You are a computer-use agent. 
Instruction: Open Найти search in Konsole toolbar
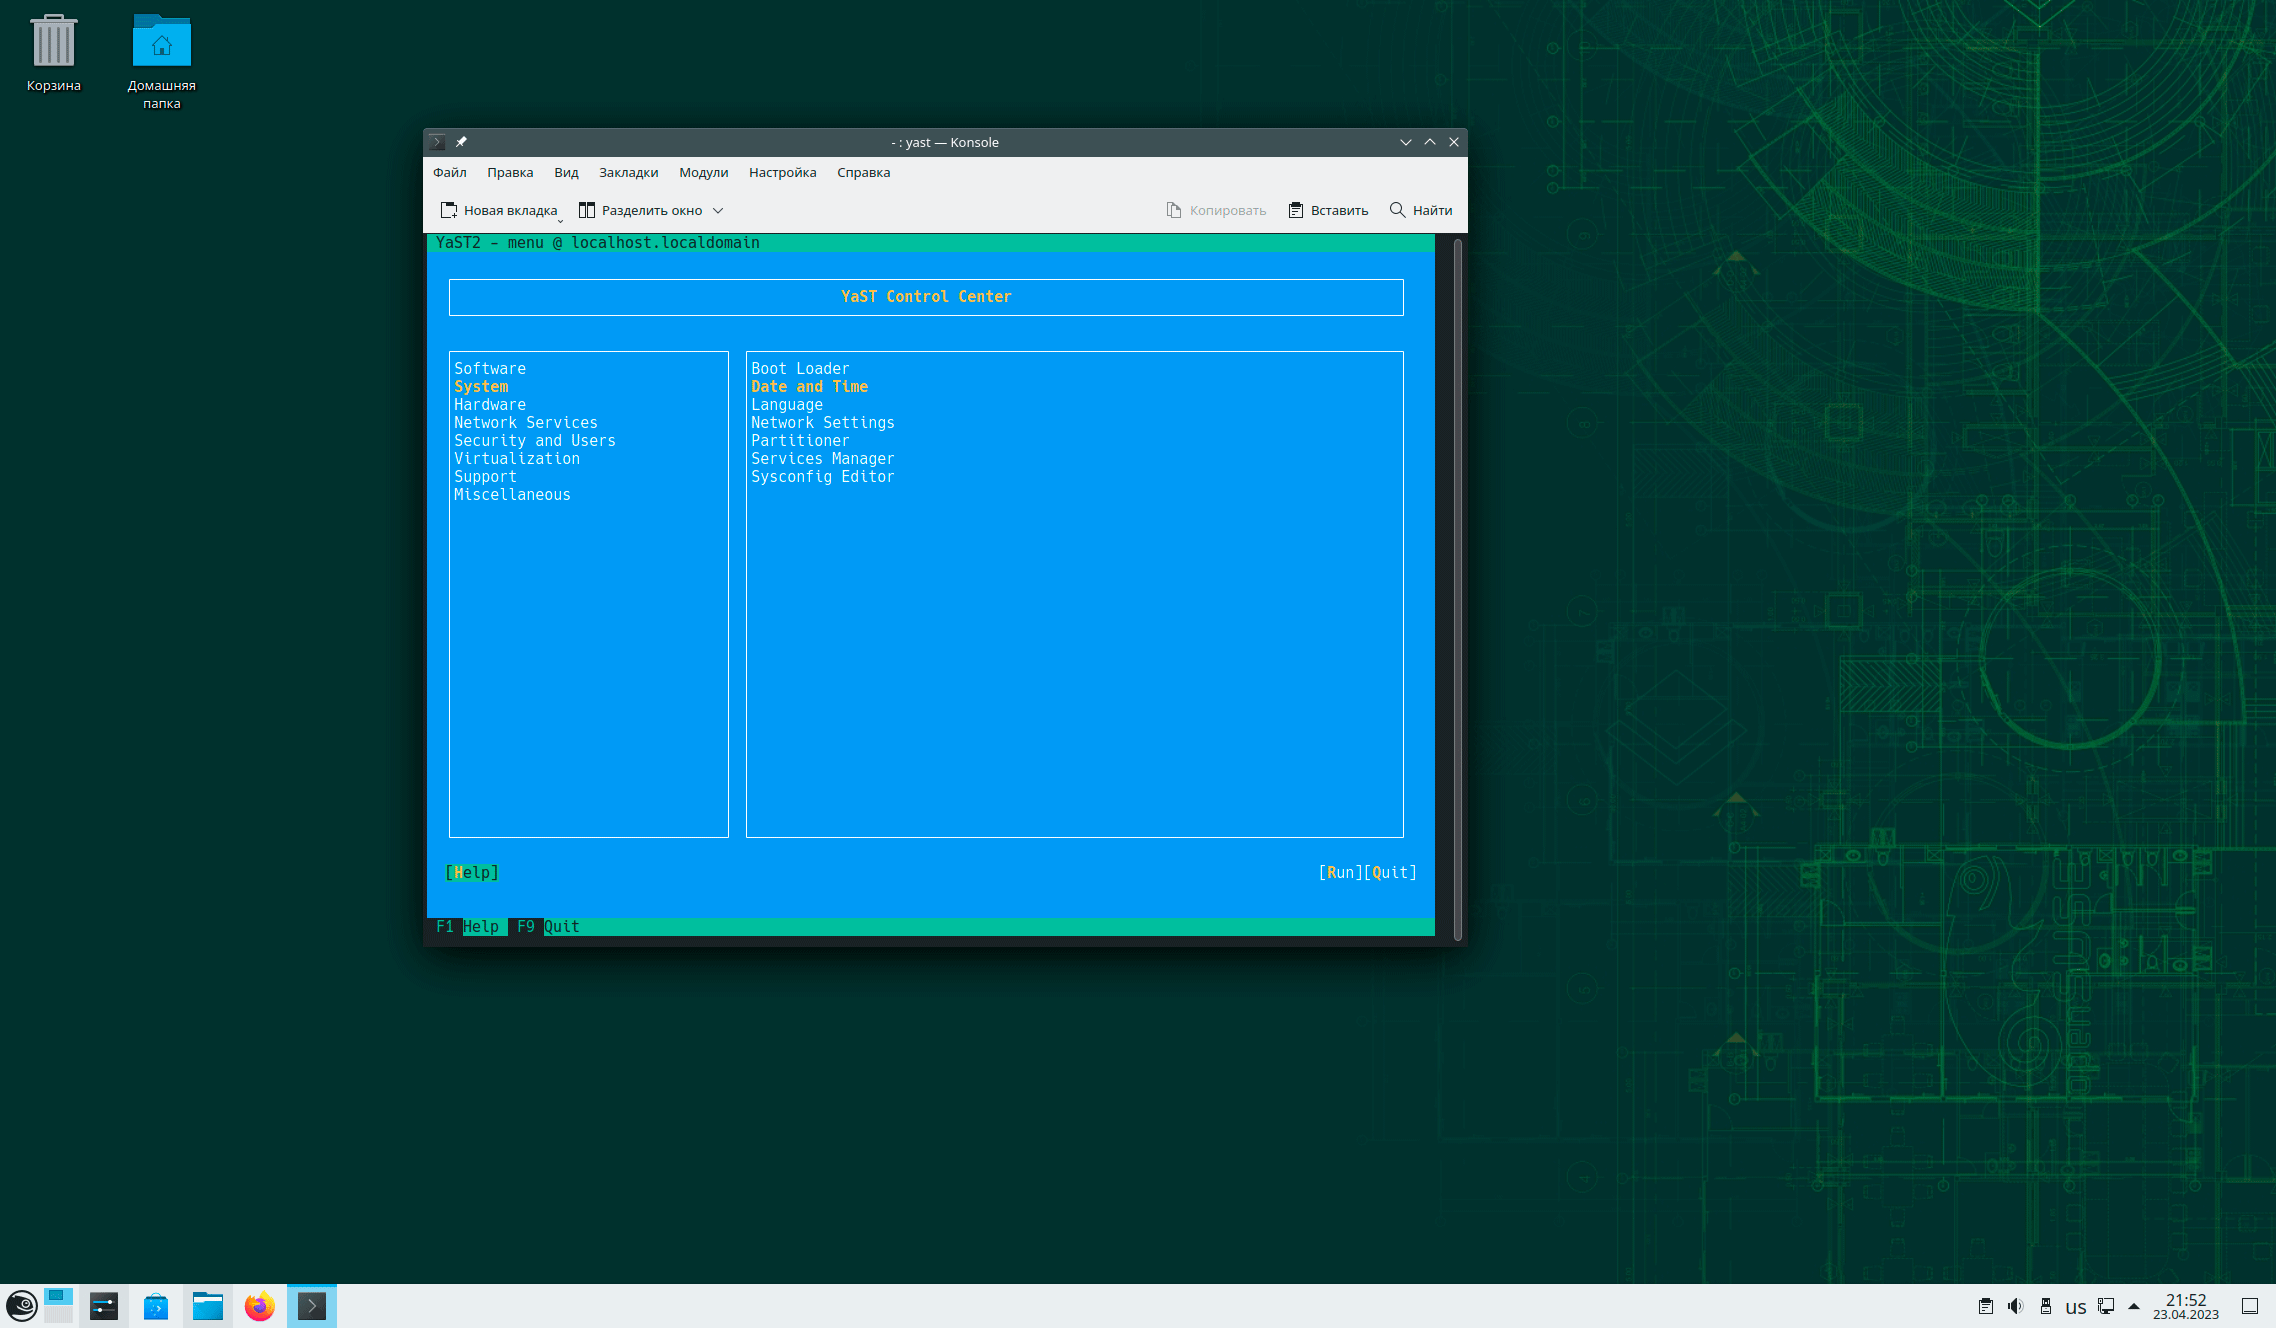click(x=1420, y=210)
